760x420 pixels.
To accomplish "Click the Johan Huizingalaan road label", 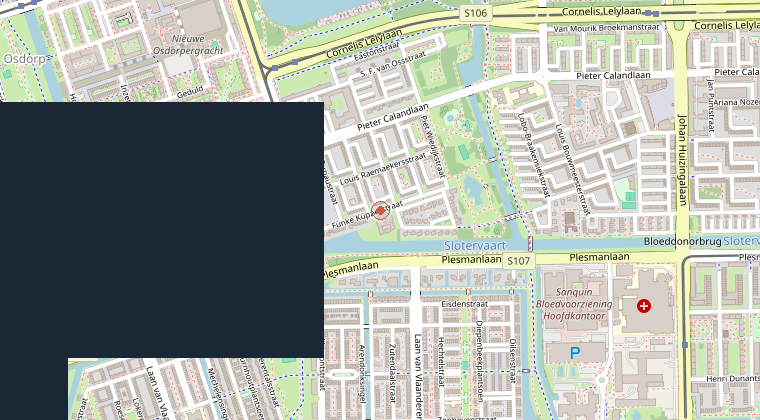I will coord(682,160).
